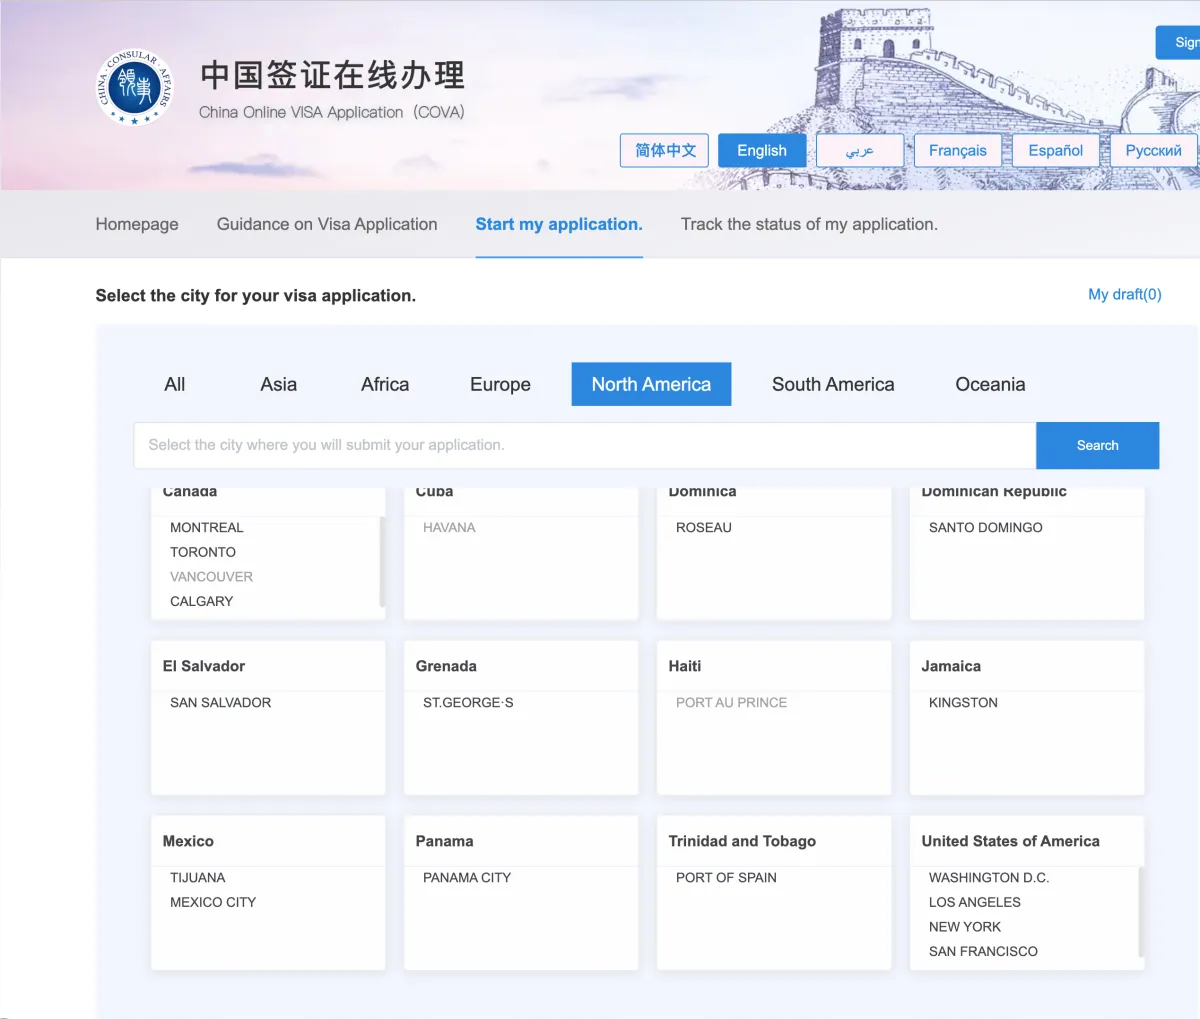The height and width of the screenshot is (1019, 1200).
Task: Change language to Español
Action: [x=1055, y=150]
